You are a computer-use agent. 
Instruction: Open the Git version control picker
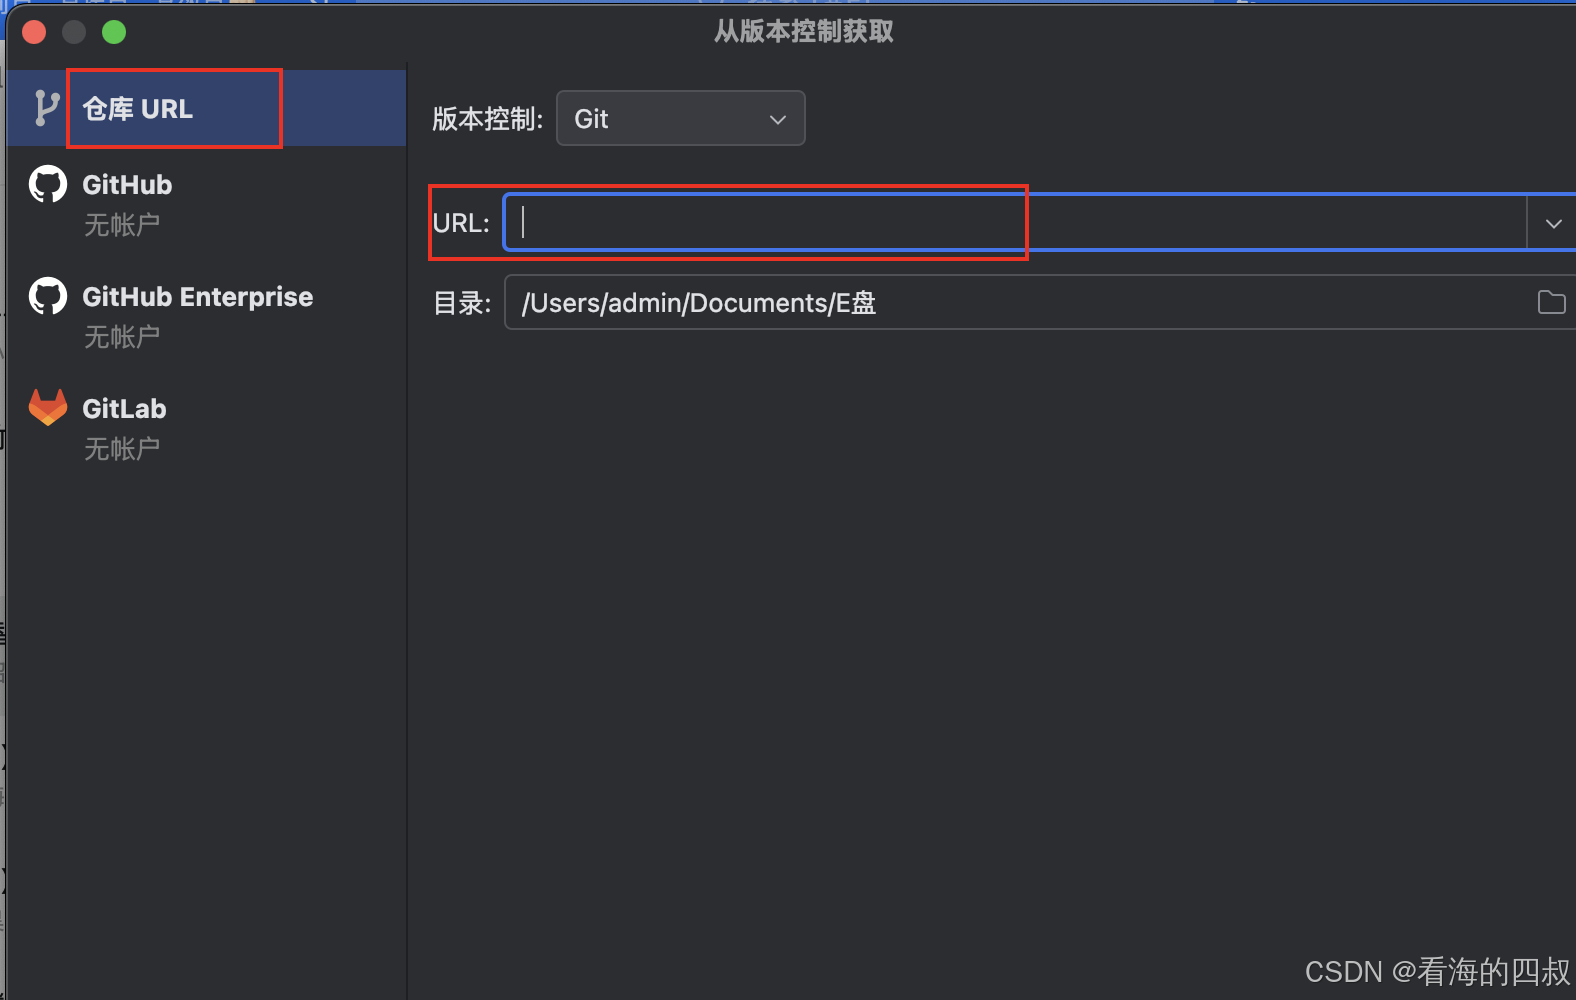pos(680,118)
